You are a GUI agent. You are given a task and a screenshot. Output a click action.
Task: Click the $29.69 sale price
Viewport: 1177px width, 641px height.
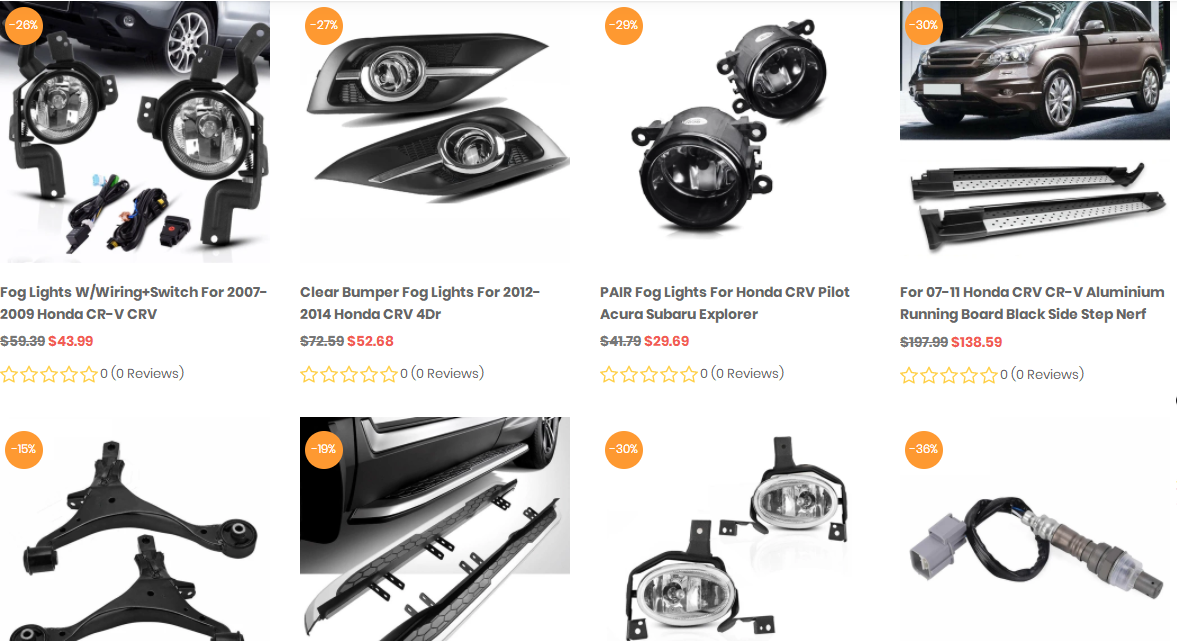tap(667, 341)
